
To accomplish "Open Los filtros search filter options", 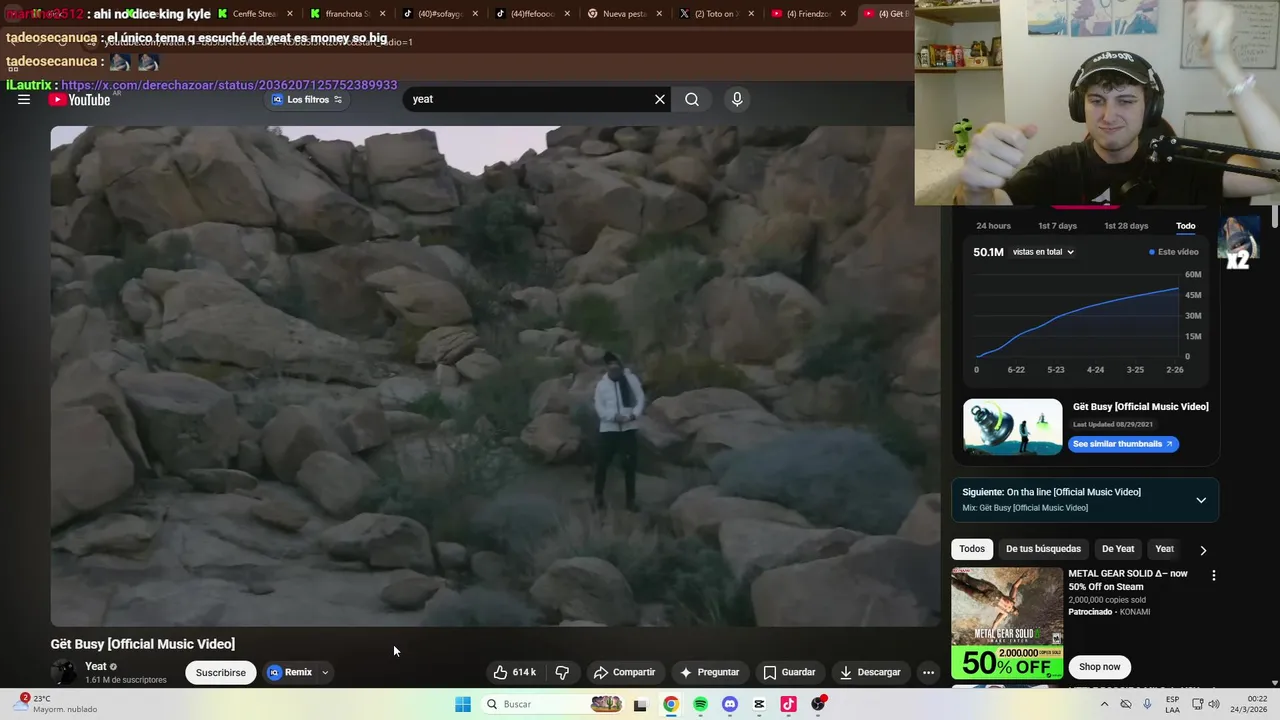I will pyautogui.click(x=307, y=99).
